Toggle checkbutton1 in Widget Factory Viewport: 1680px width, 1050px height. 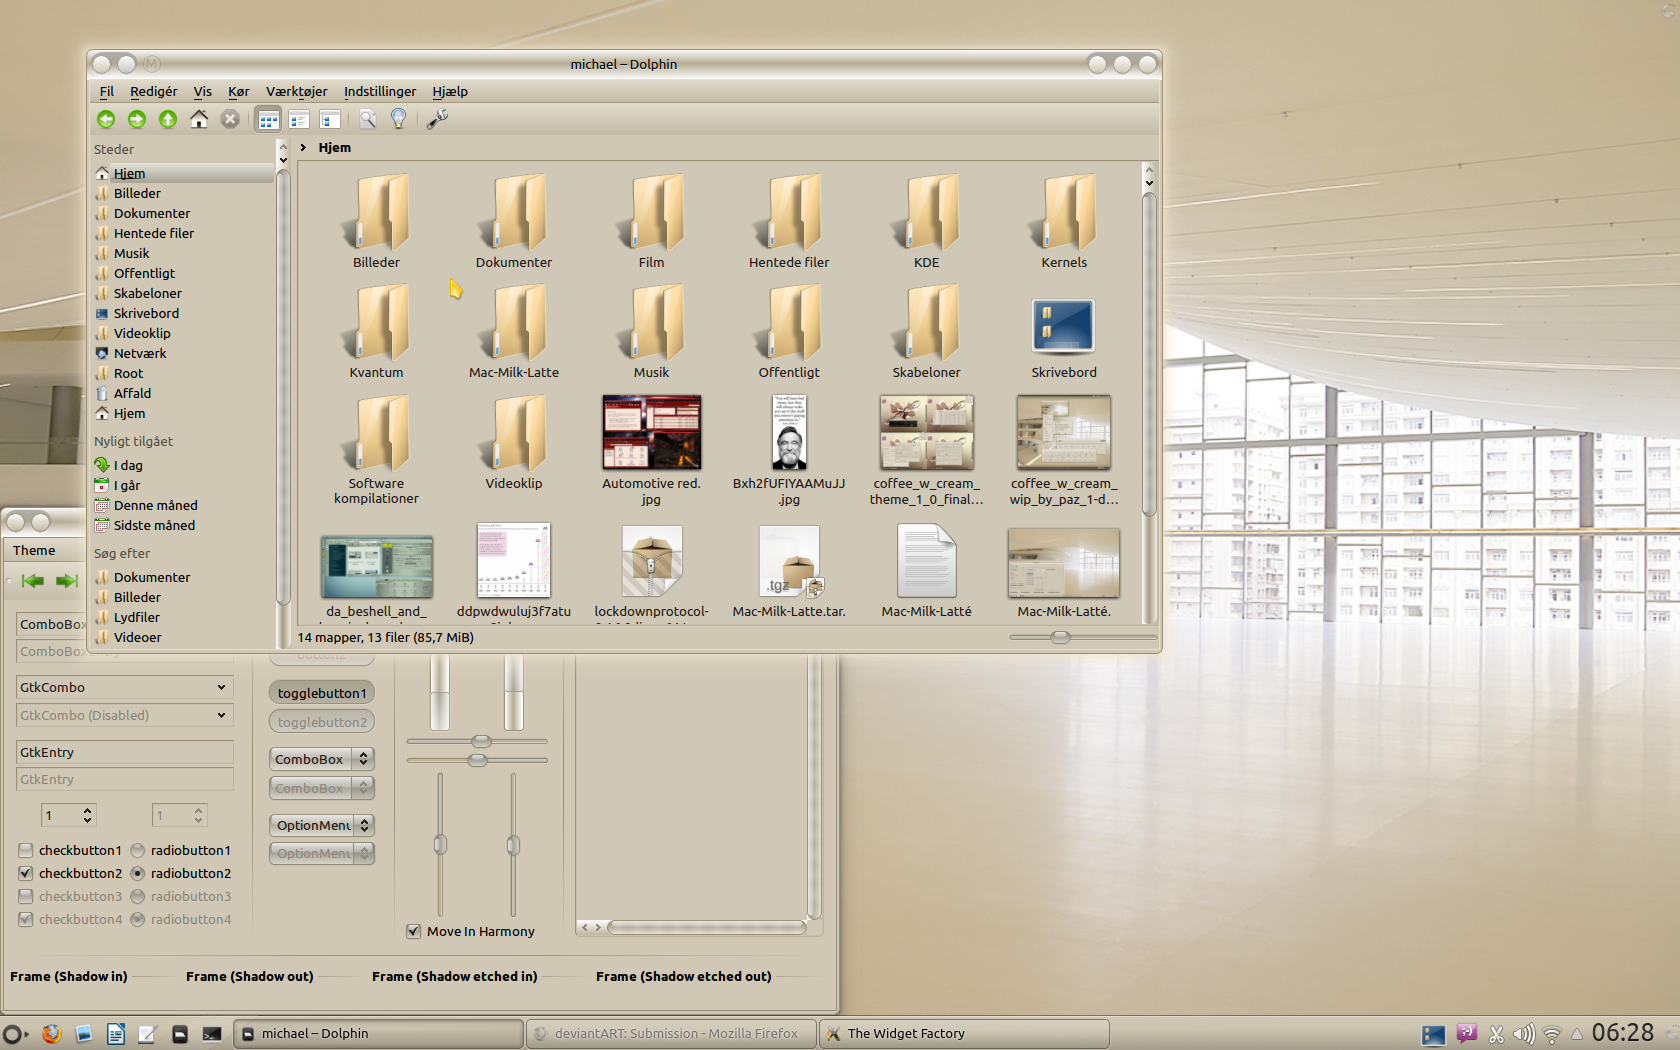(26, 850)
